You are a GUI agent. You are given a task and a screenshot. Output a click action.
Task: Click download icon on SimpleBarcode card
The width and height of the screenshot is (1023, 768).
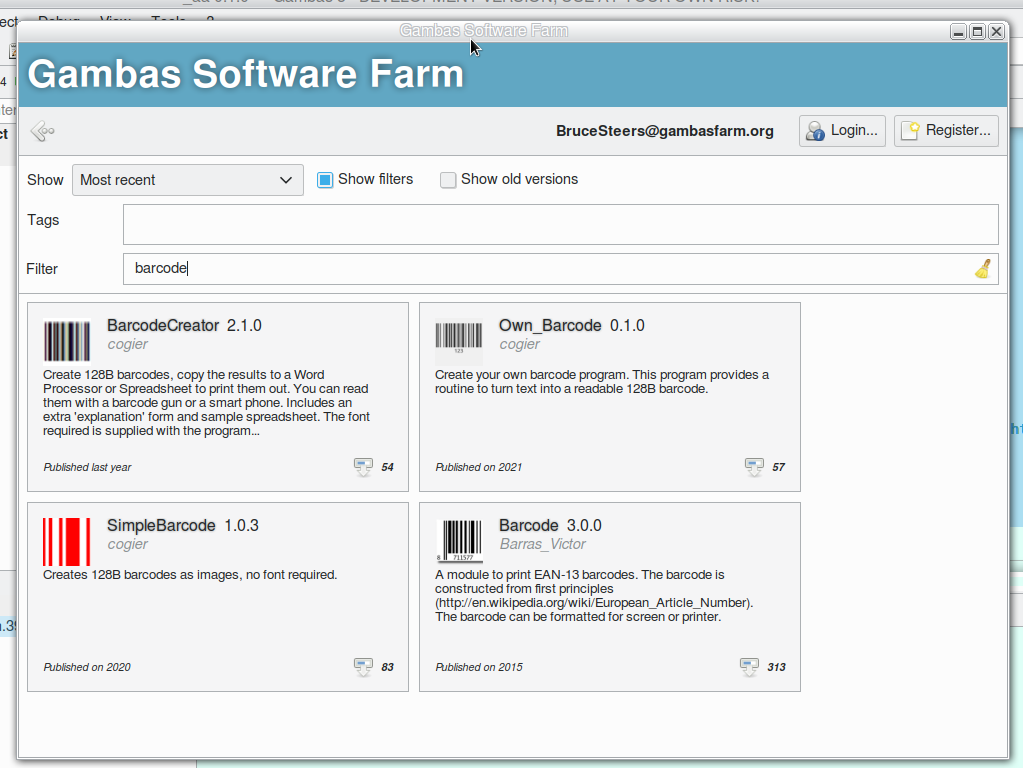pyautogui.click(x=363, y=667)
